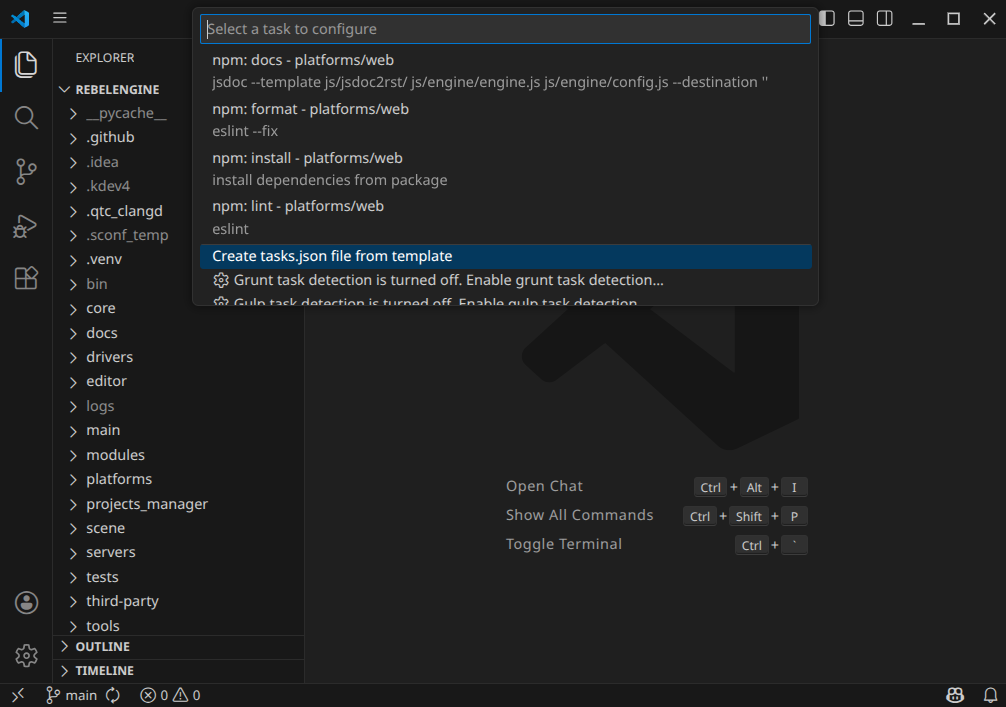Click the Toggle Terminal hint

[563, 544]
